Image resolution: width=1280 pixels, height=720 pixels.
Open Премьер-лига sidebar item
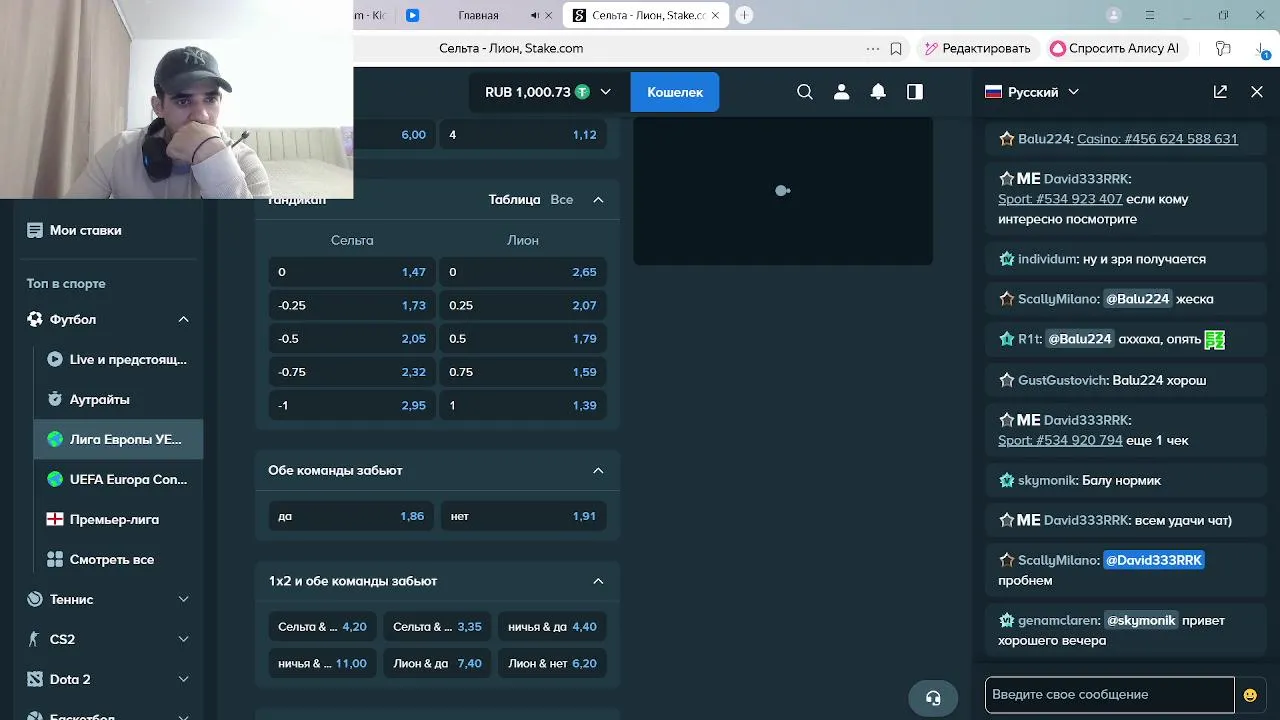coord(119,519)
